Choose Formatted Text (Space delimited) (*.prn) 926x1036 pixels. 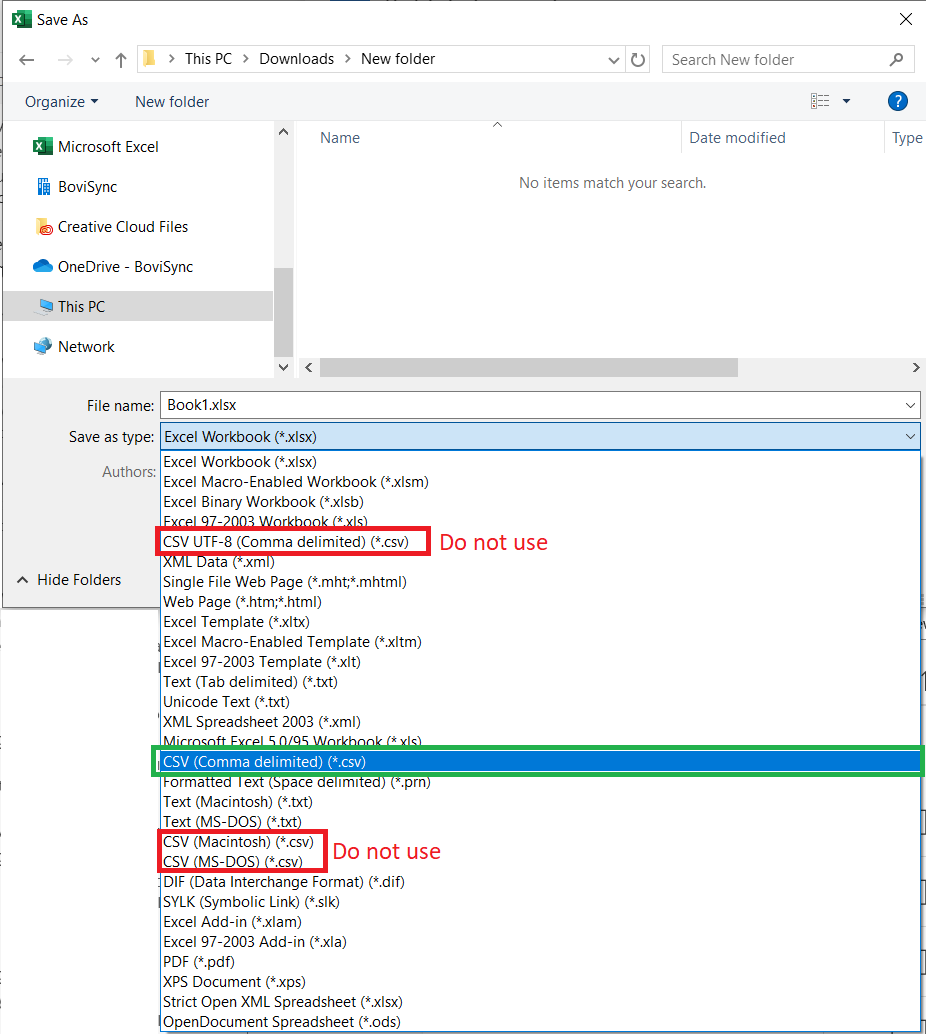(x=541, y=782)
